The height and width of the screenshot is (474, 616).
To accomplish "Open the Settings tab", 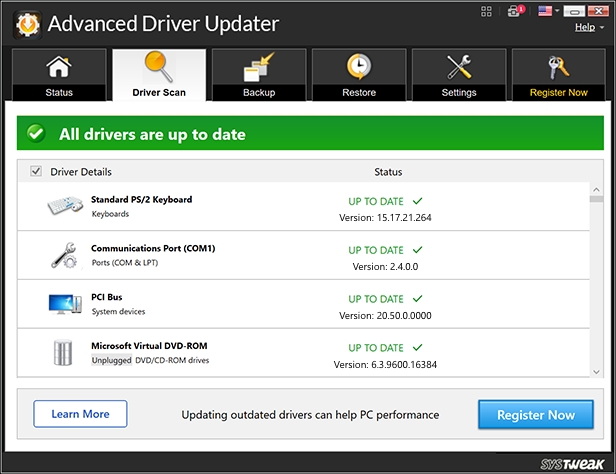I will click(459, 75).
